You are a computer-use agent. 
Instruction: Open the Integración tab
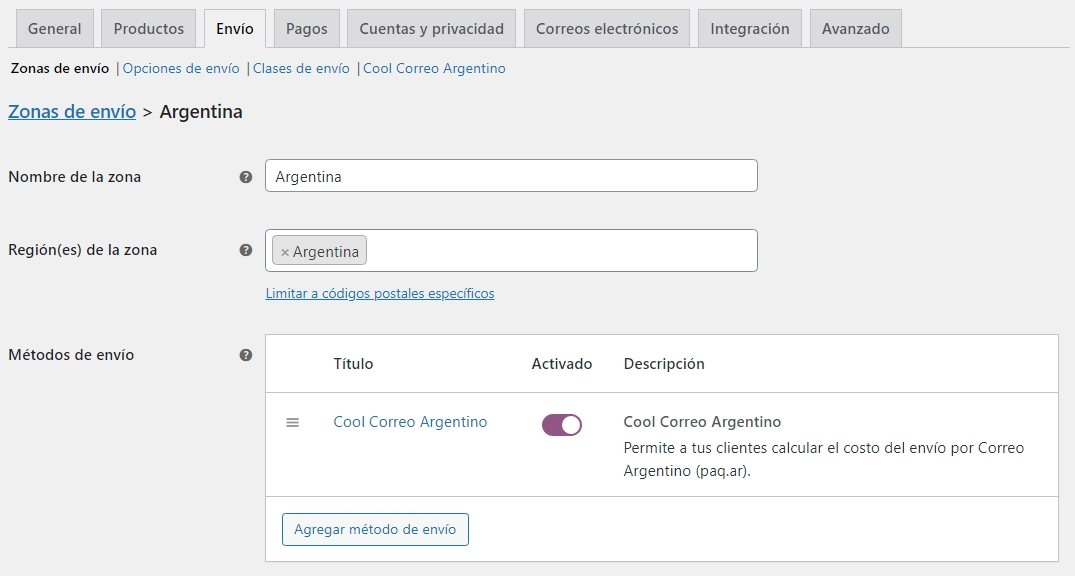tap(750, 29)
